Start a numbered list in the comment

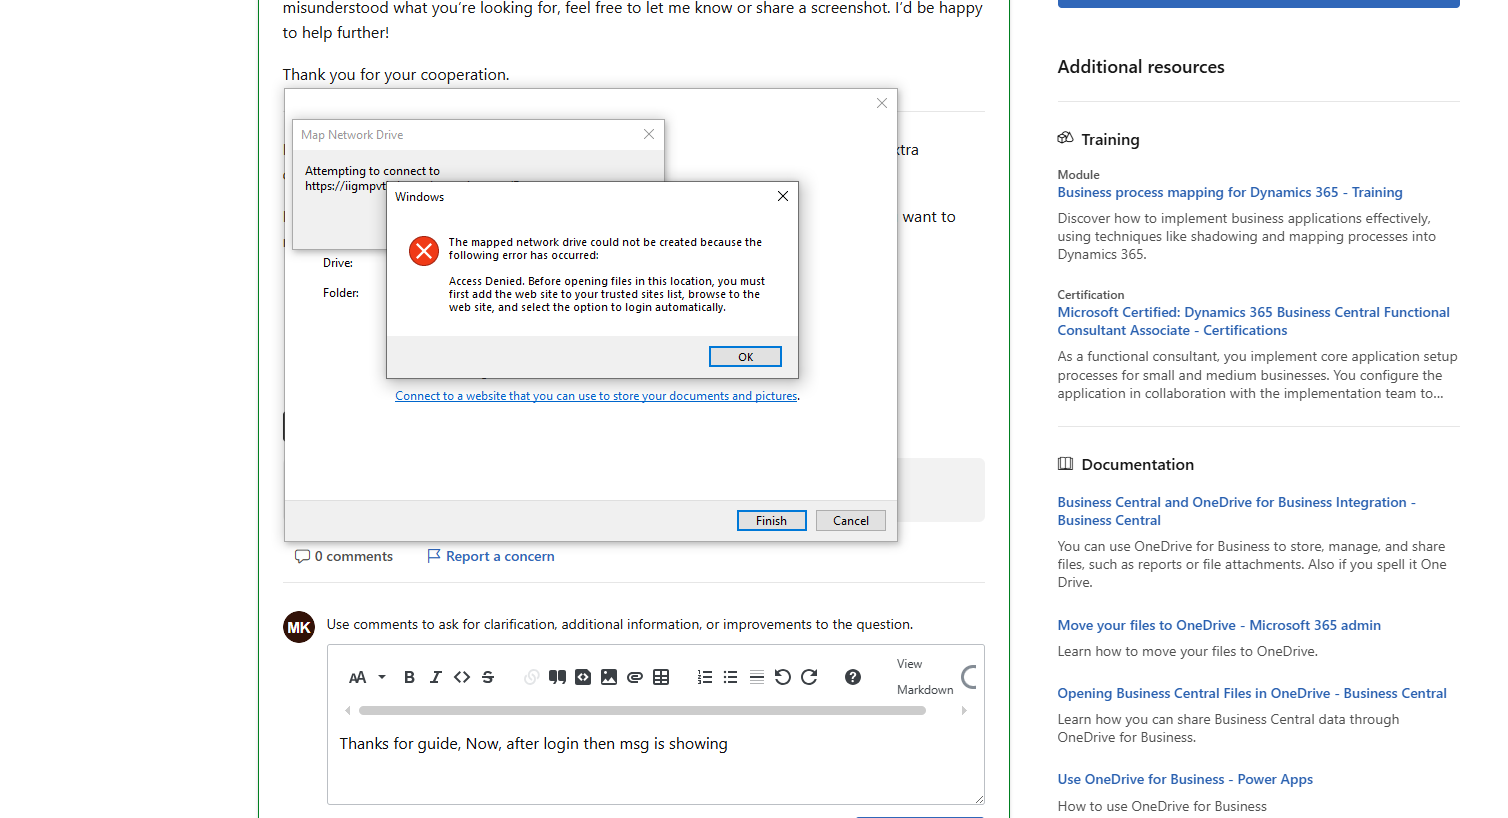pos(705,677)
